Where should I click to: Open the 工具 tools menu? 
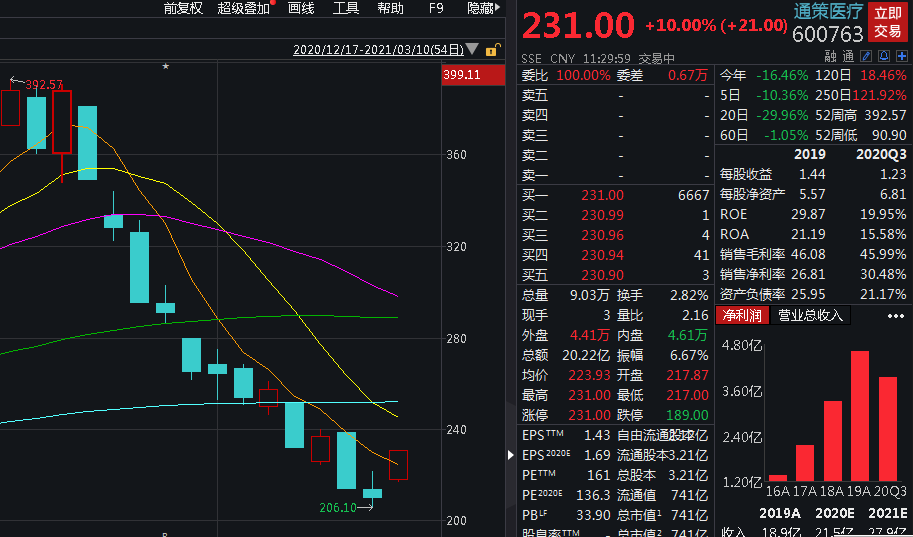coord(346,8)
